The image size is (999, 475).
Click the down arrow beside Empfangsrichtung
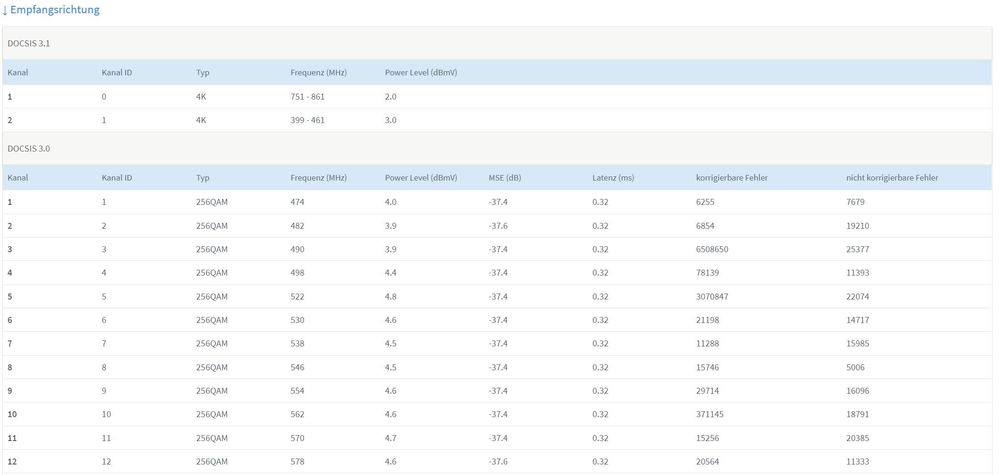[x=4, y=10]
